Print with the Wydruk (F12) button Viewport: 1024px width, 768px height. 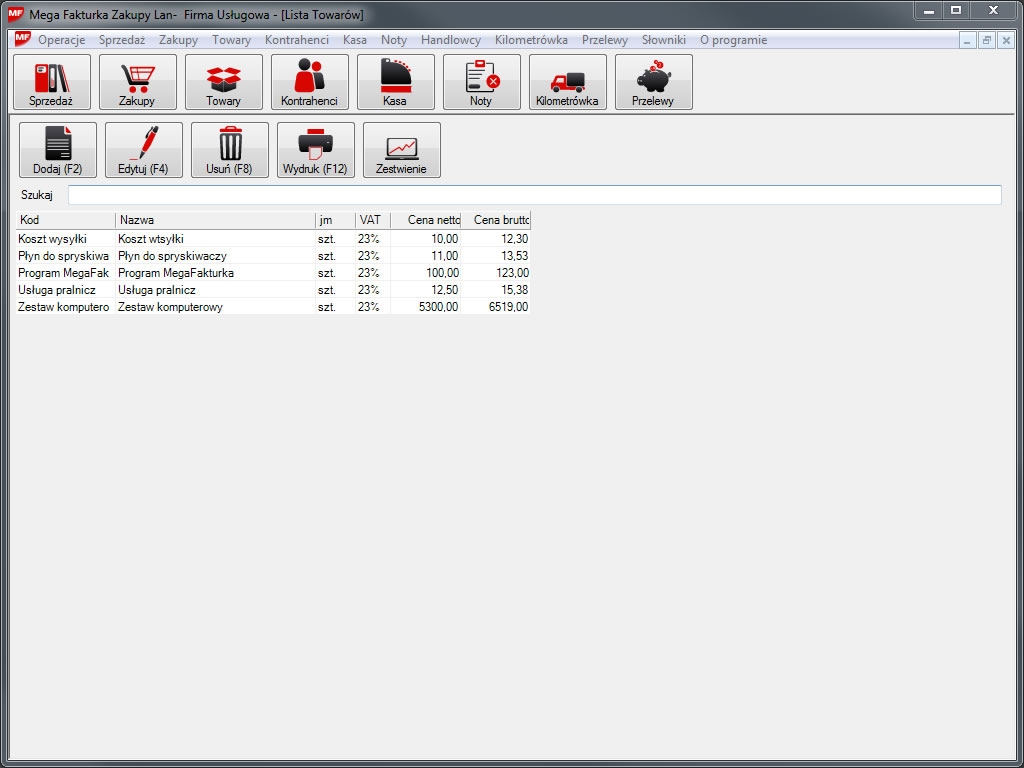tap(316, 150)
